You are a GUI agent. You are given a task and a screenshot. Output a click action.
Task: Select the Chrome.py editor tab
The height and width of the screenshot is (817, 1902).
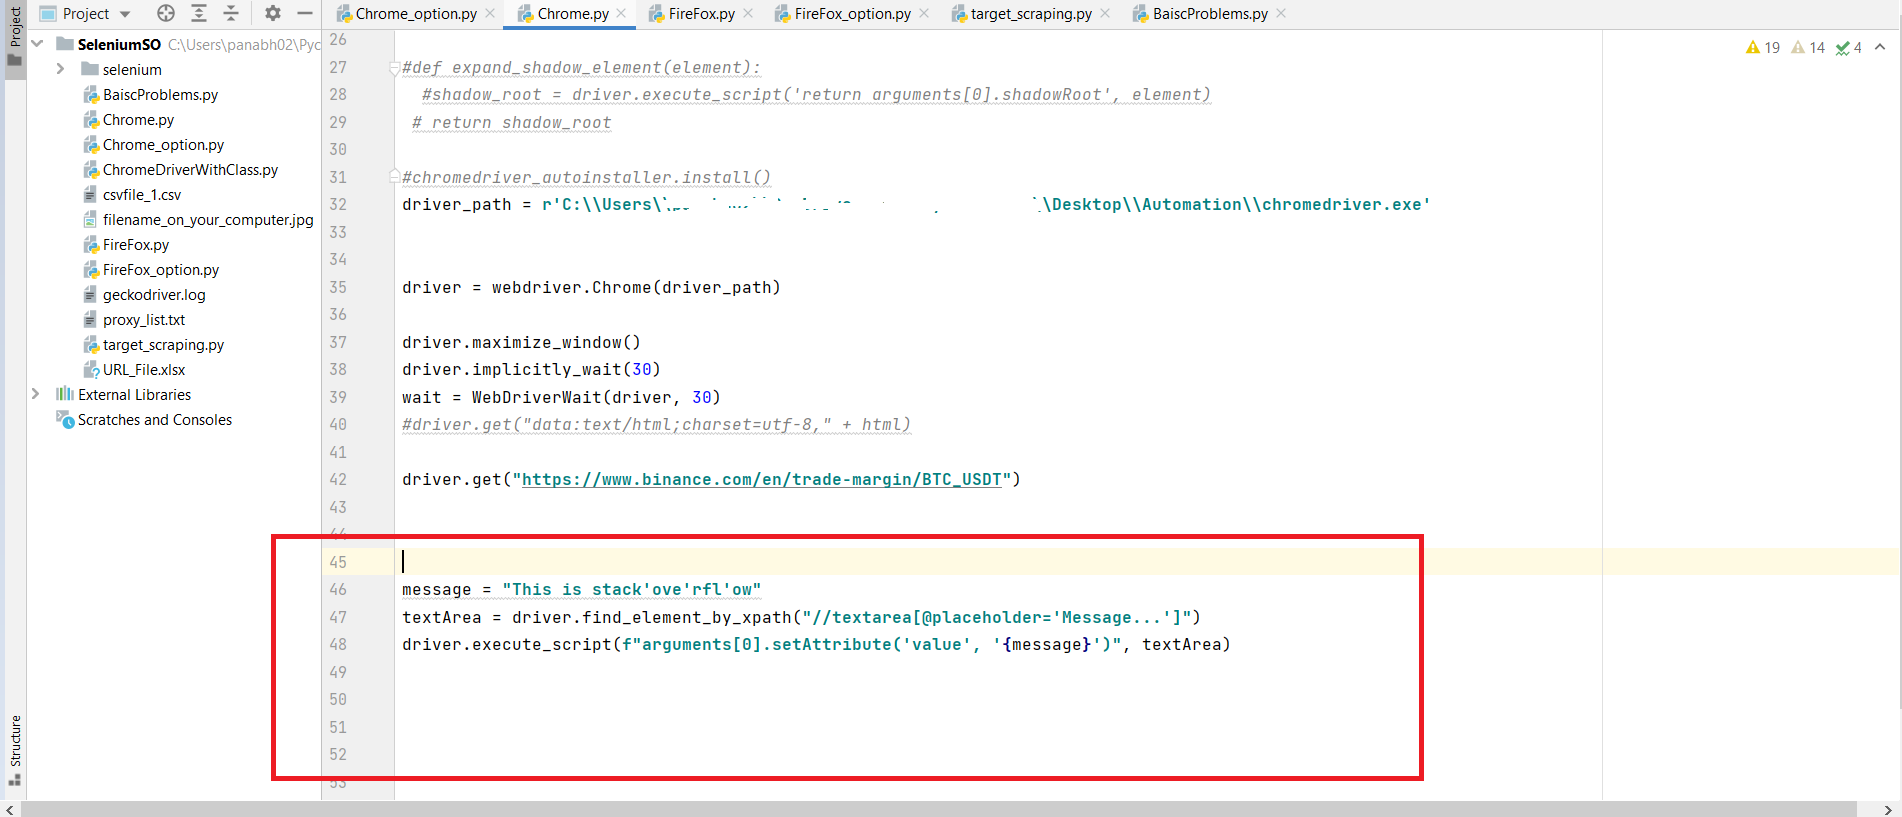(x=573, y=14)
